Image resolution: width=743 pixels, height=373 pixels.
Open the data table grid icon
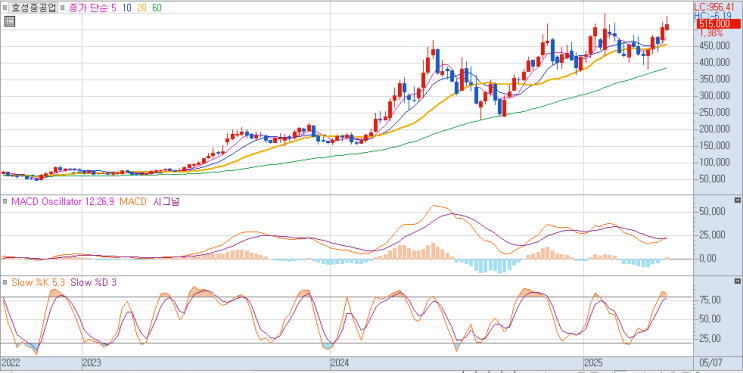[x=9, y=21]
